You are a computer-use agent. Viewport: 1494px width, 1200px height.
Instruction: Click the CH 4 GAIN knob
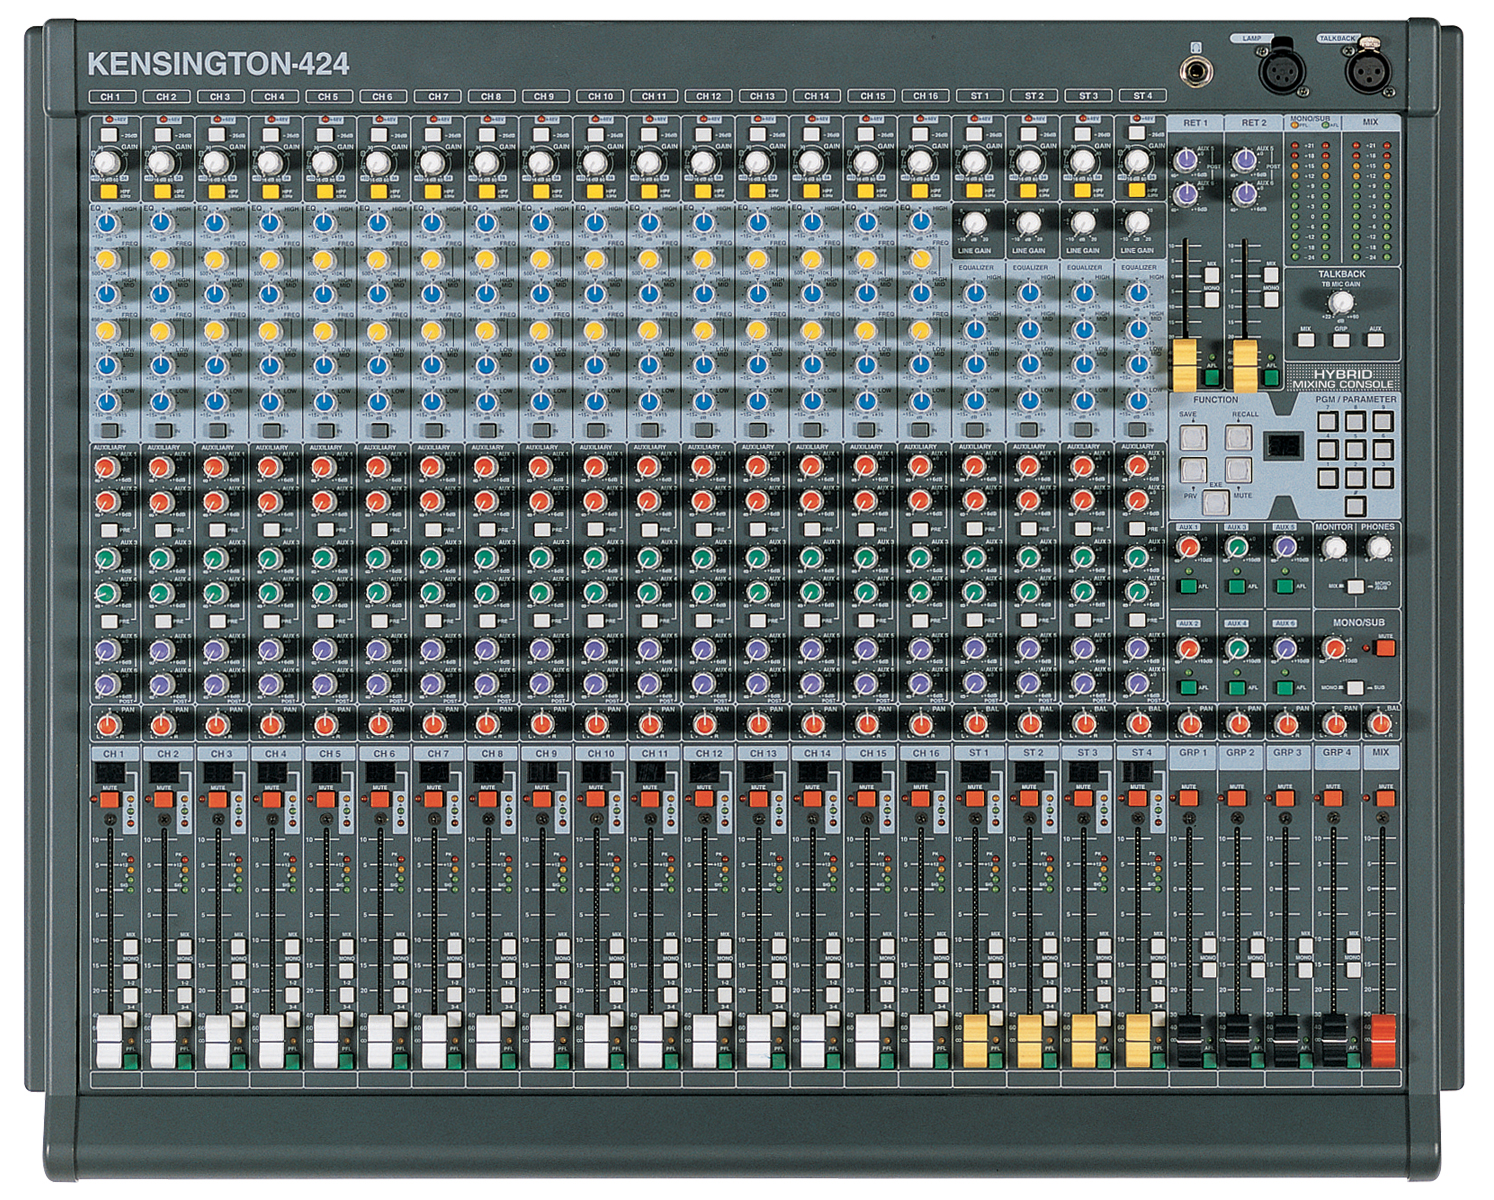pyautogui.click(x=268, y=161)
